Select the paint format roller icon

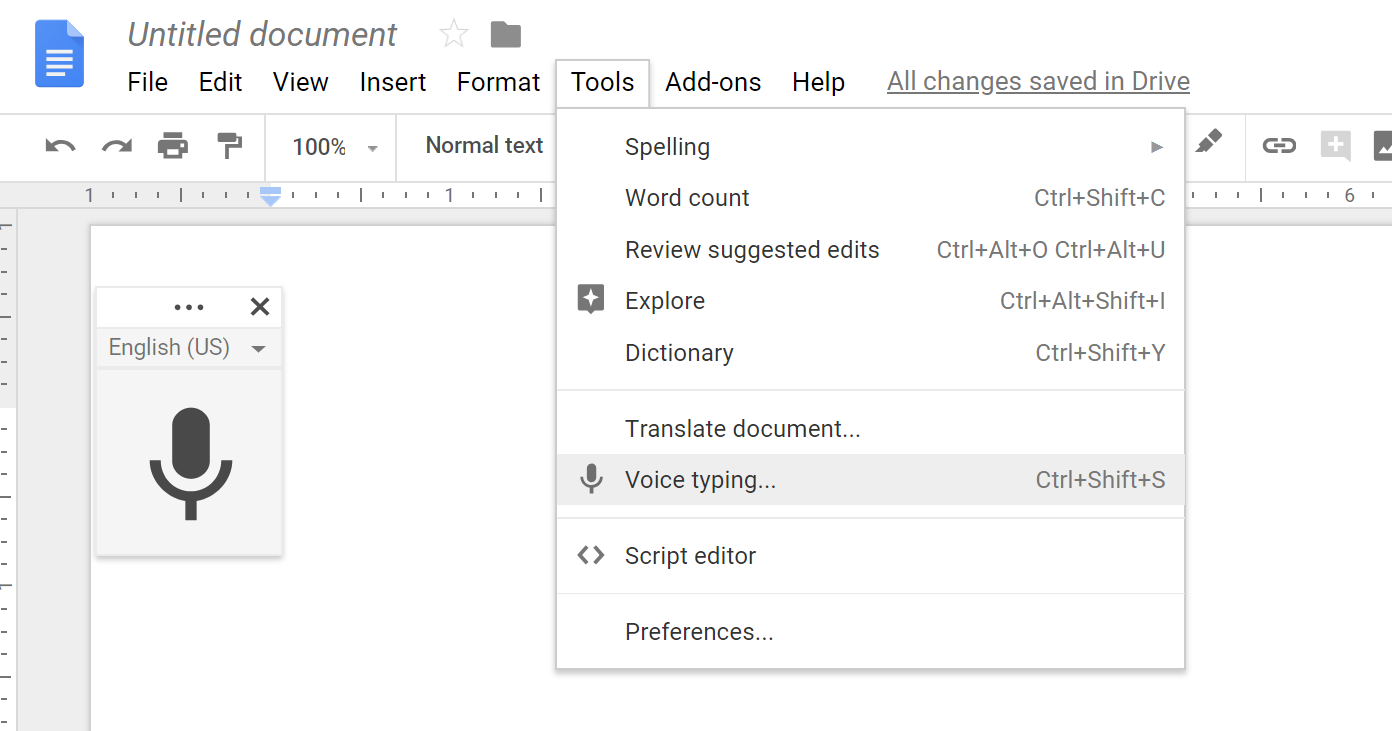pos(230,146)
